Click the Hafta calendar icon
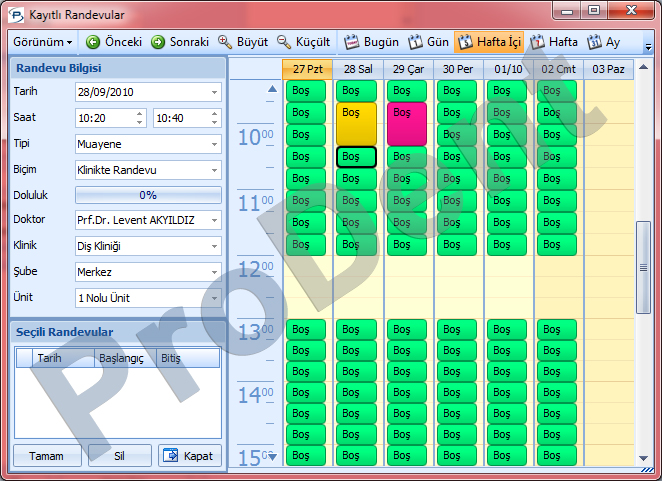The width and height of the screenshot is (662, 481). (537, 42)
